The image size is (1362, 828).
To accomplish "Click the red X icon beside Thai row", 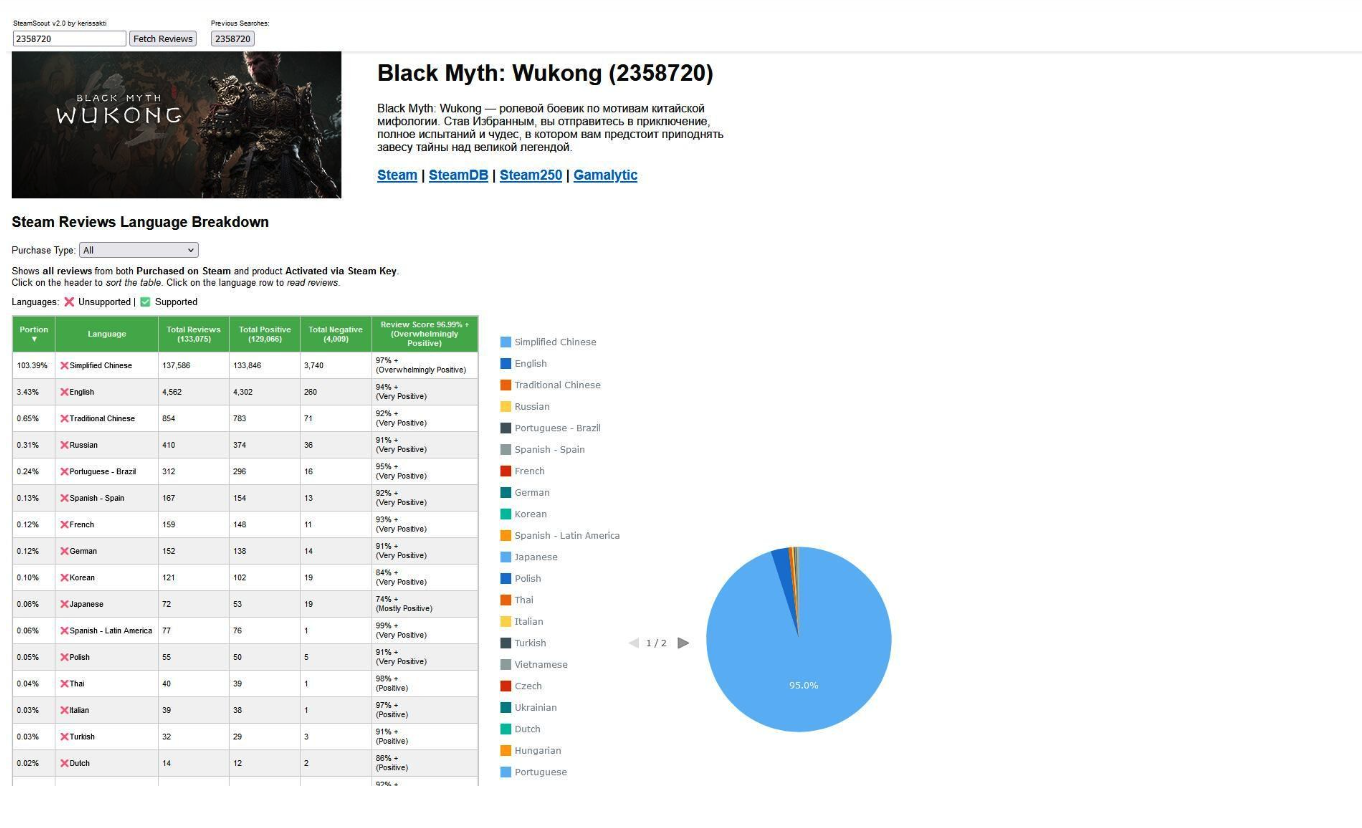I will tap(64, 684).
